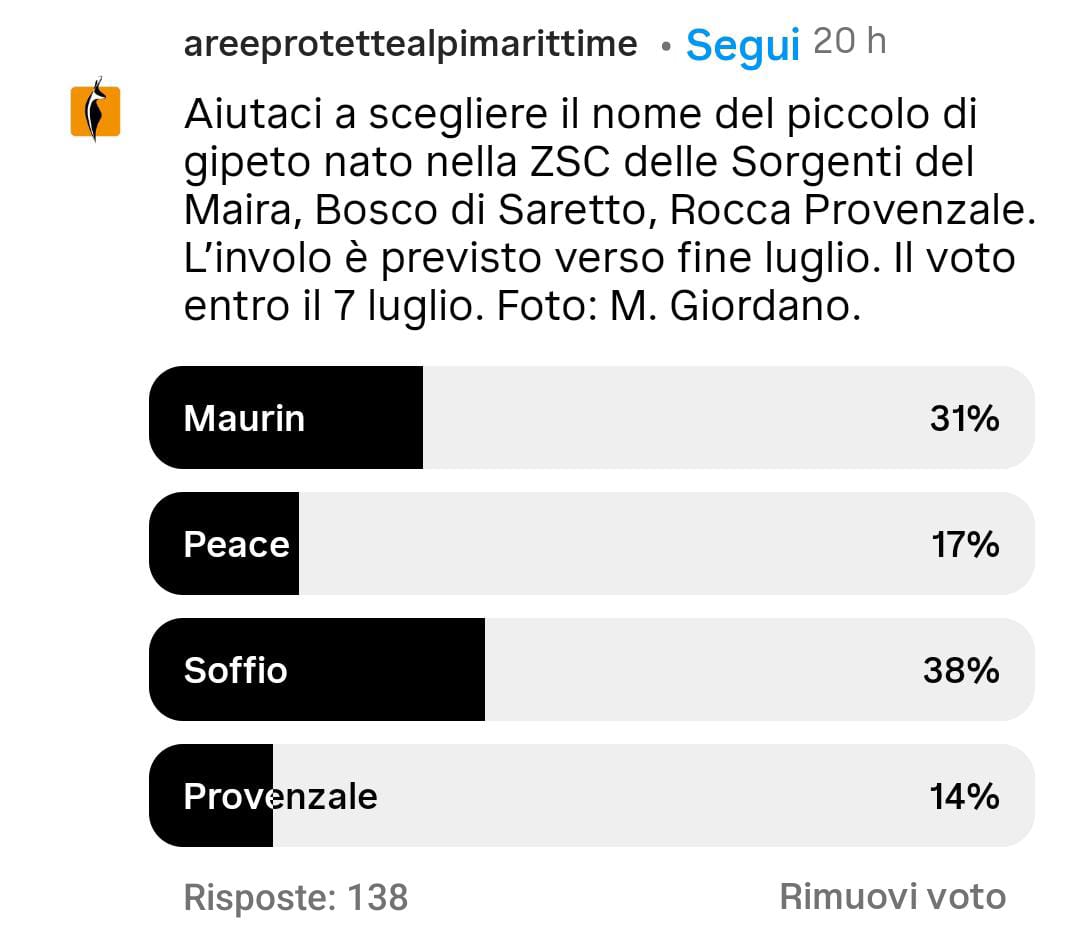Image resolution: width=1080 pixels, height=946 pixels.
Task: Click the black progress fill of Soffio bar
Action: (400, 670)
